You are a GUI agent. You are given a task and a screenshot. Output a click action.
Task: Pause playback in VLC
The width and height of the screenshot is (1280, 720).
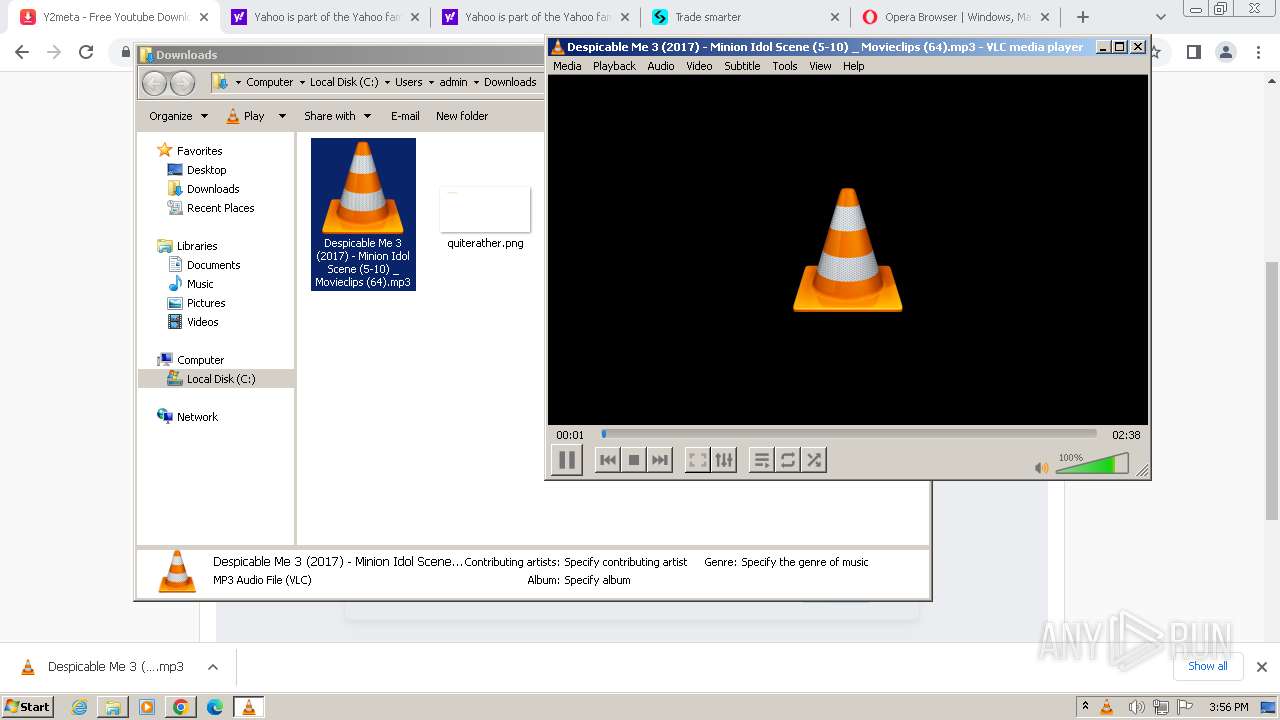tap(566, 460)
